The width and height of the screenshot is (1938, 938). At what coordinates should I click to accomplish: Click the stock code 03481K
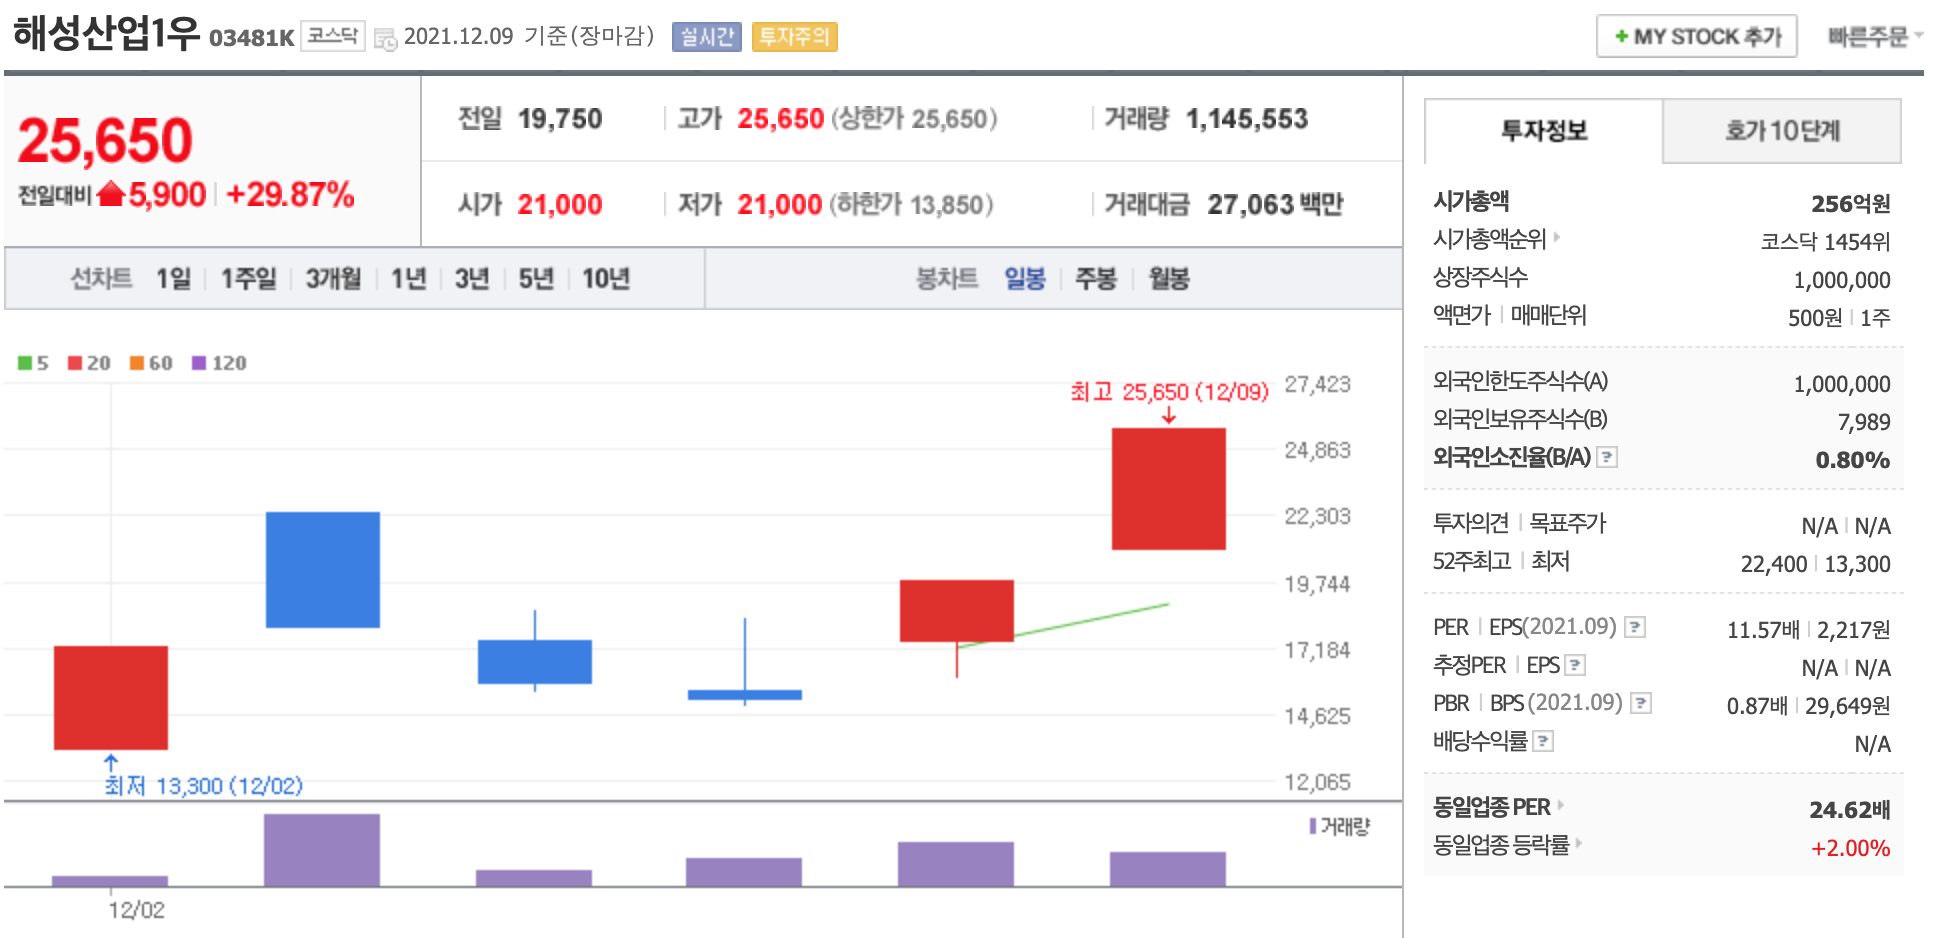[x=252, y=38]
